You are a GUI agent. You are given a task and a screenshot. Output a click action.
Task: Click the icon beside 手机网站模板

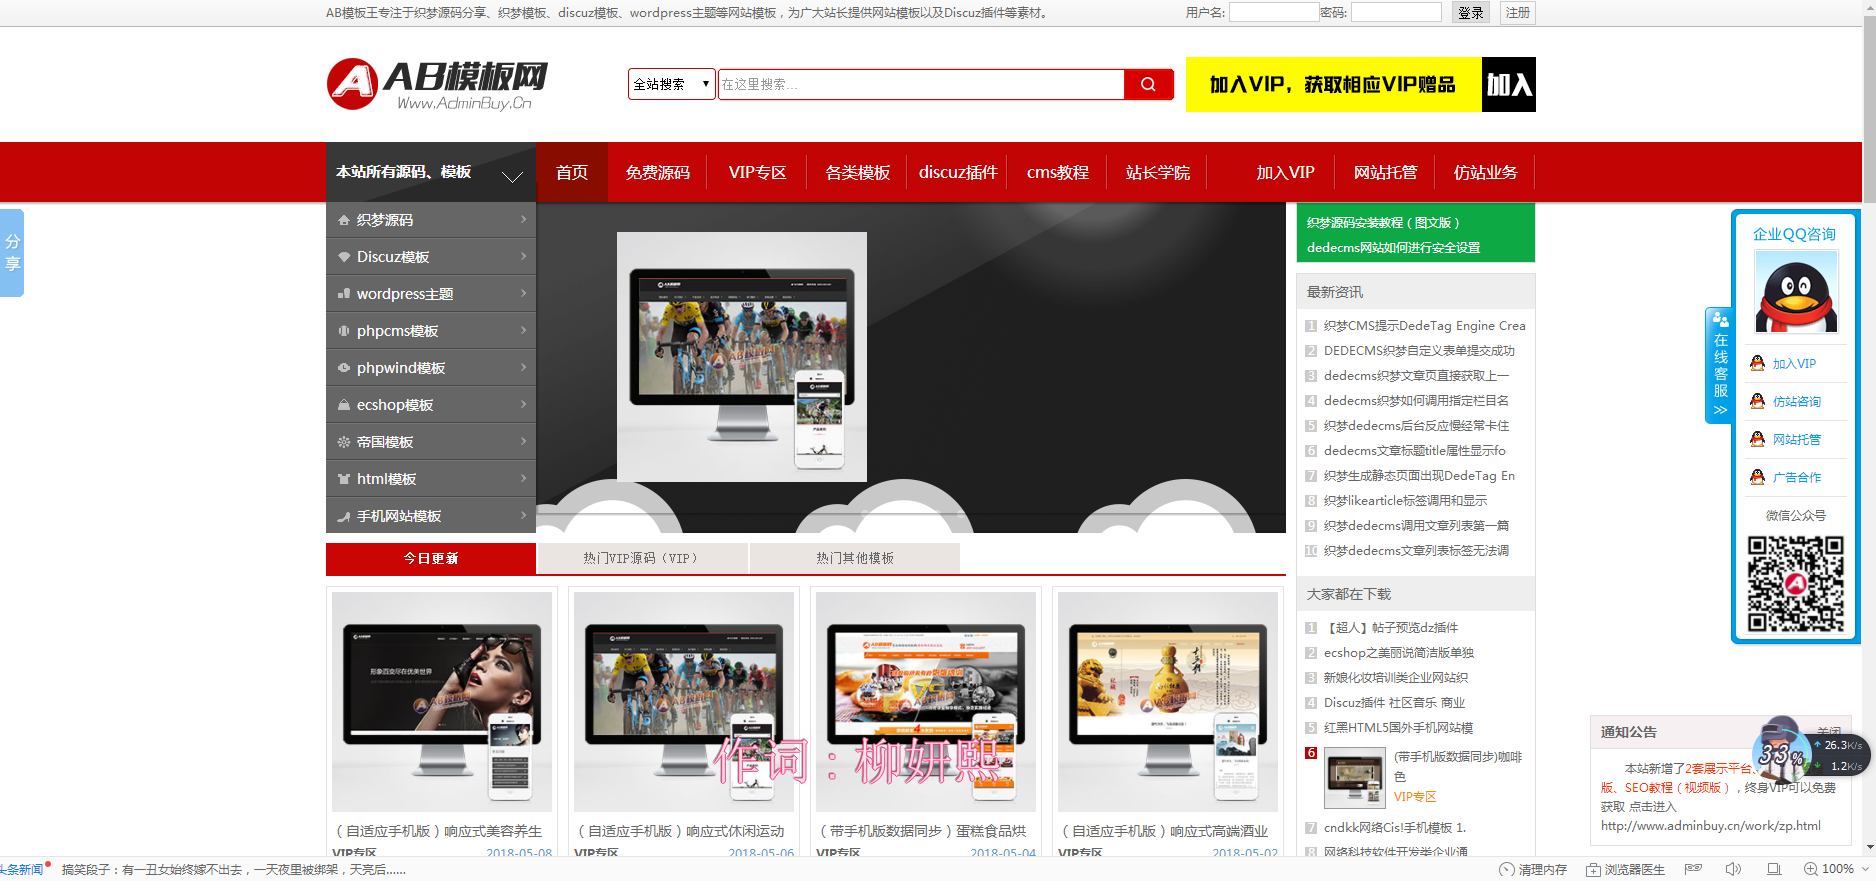coord(344,516)
